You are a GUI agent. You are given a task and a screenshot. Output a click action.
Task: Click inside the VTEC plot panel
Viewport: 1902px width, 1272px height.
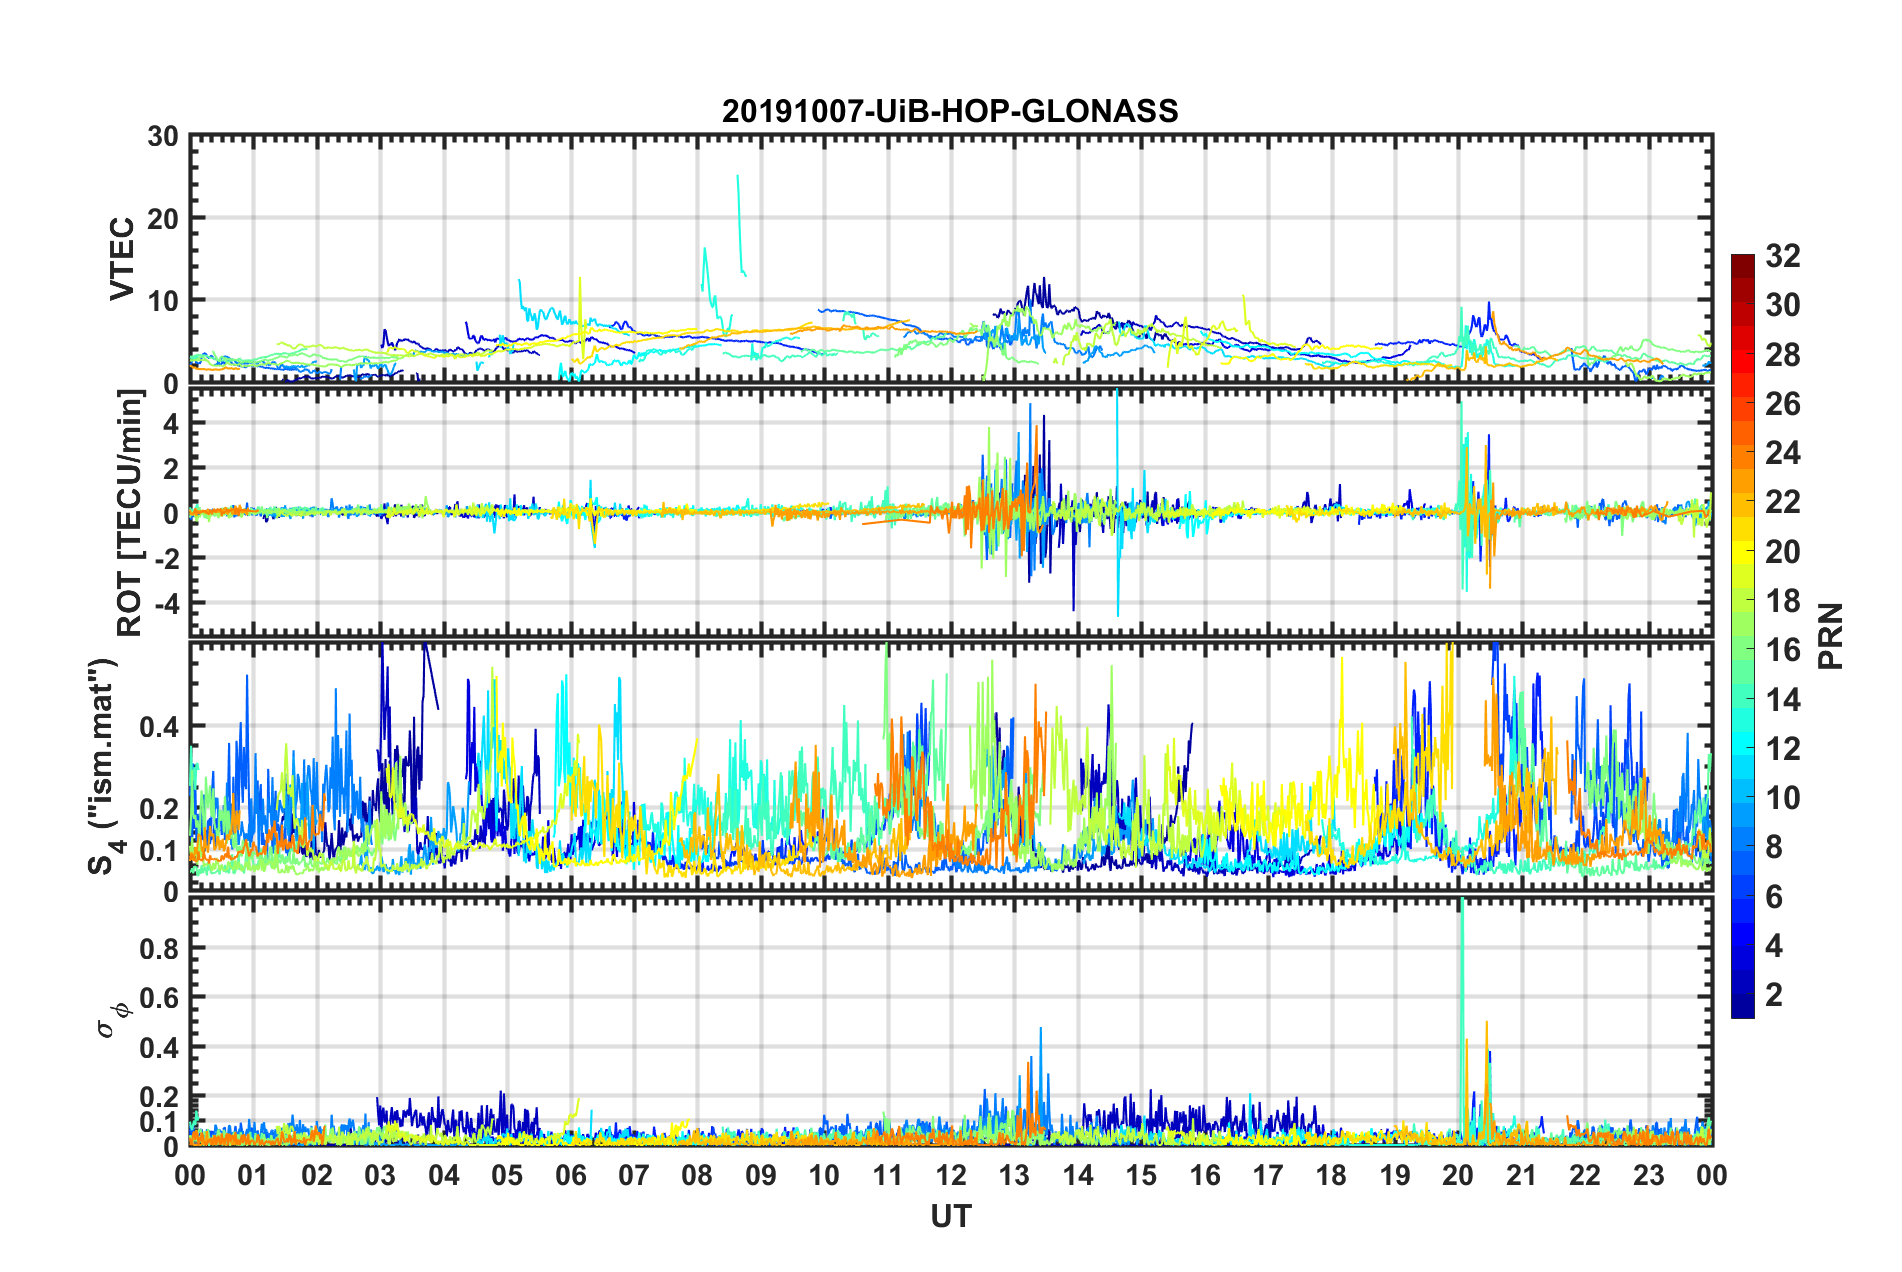coord(951,258)
